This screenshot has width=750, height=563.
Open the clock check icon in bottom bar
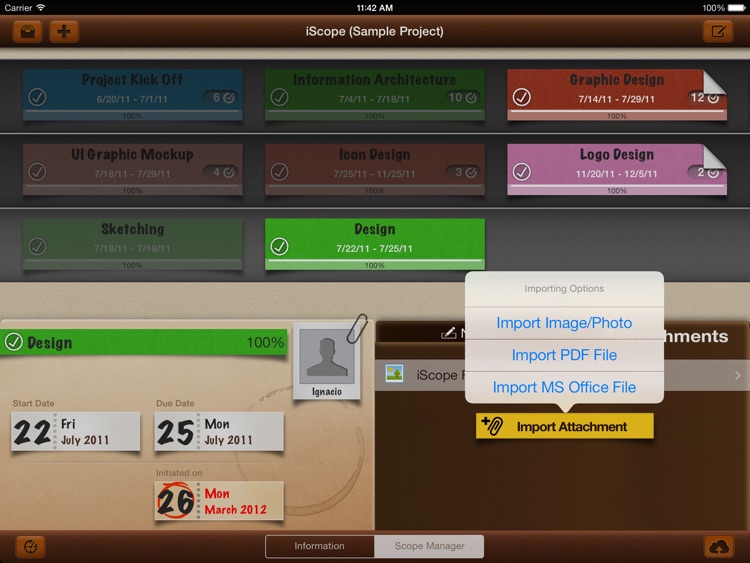pyautogui.click(x=31, y=546)
